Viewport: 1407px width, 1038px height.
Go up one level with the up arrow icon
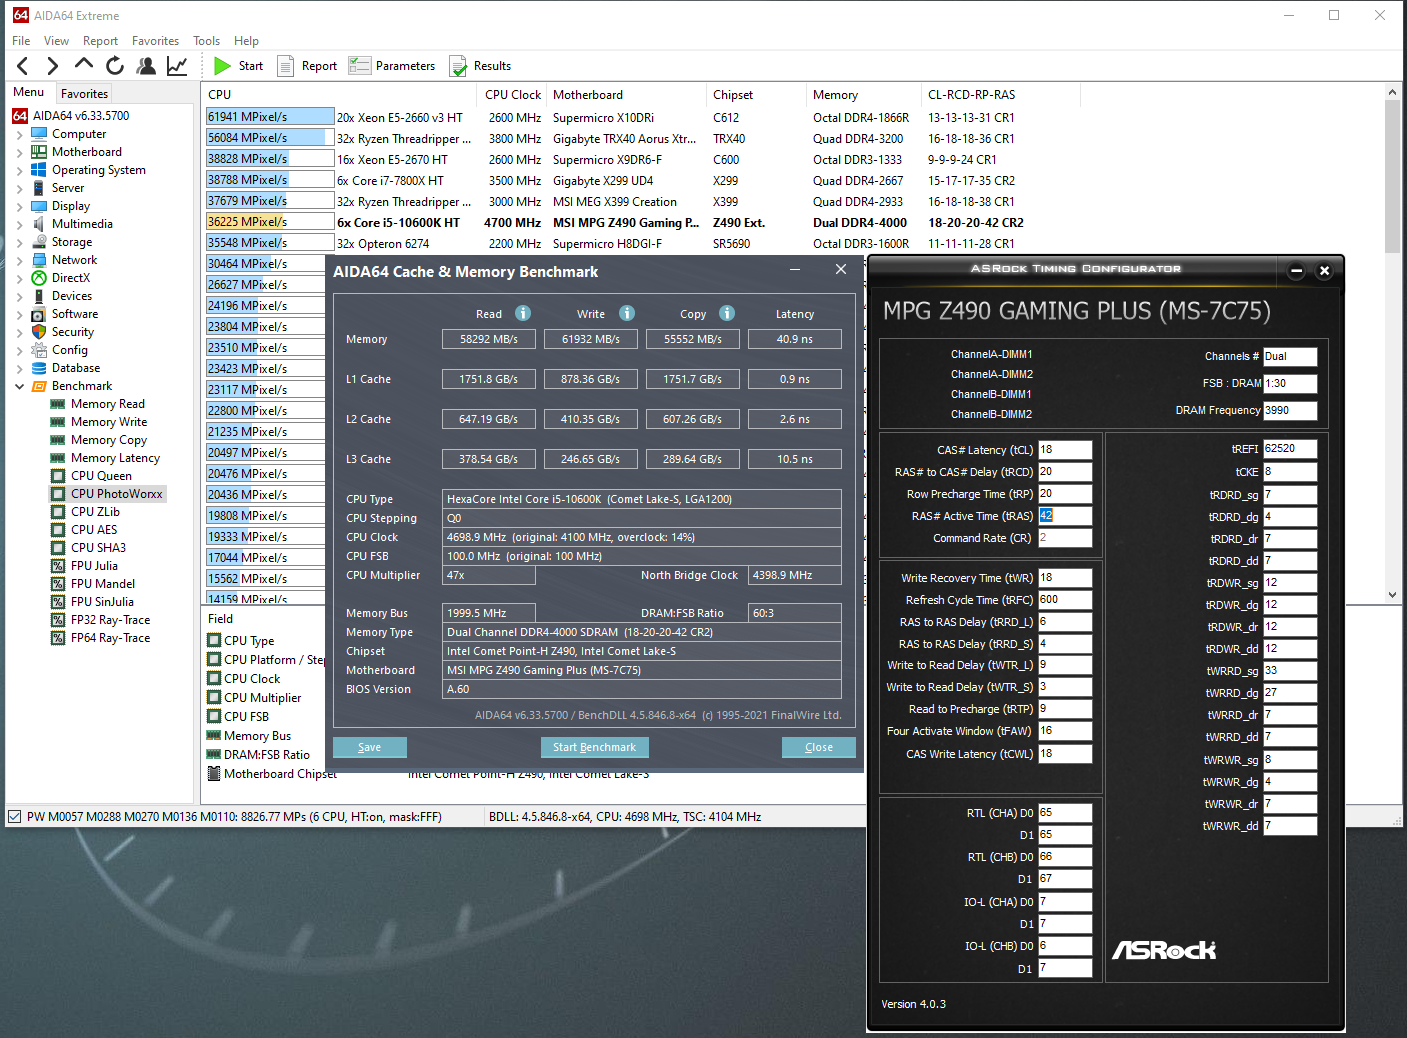84,65
